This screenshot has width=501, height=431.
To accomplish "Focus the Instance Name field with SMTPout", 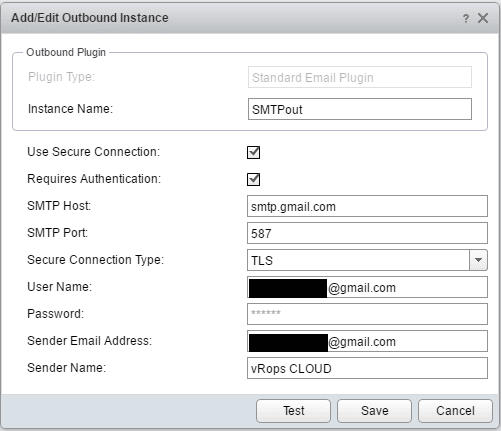I will point(360,109).
